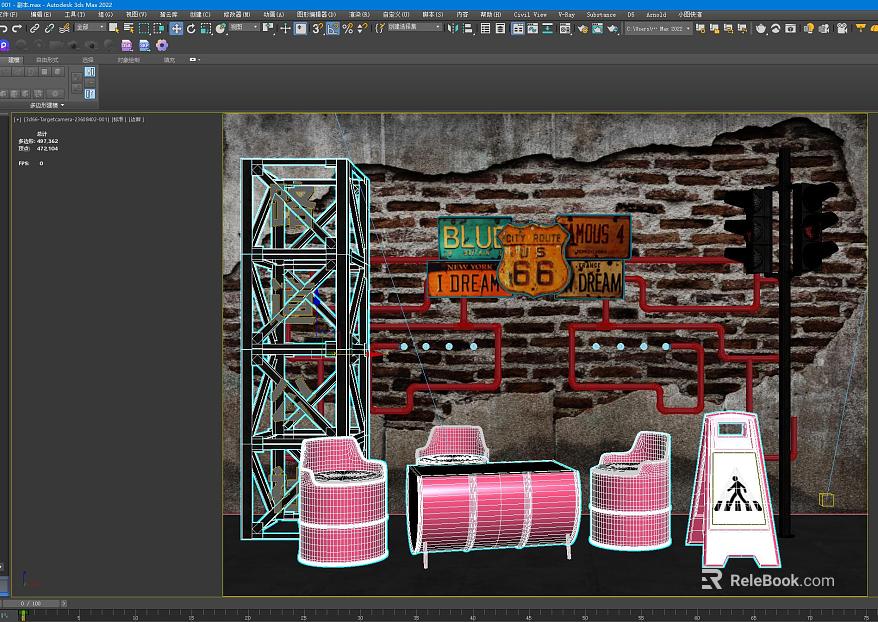Activate the Select and Move tool
Image resolution: width=878 pixels, height=622 pixels.
[x=176, y=28]
